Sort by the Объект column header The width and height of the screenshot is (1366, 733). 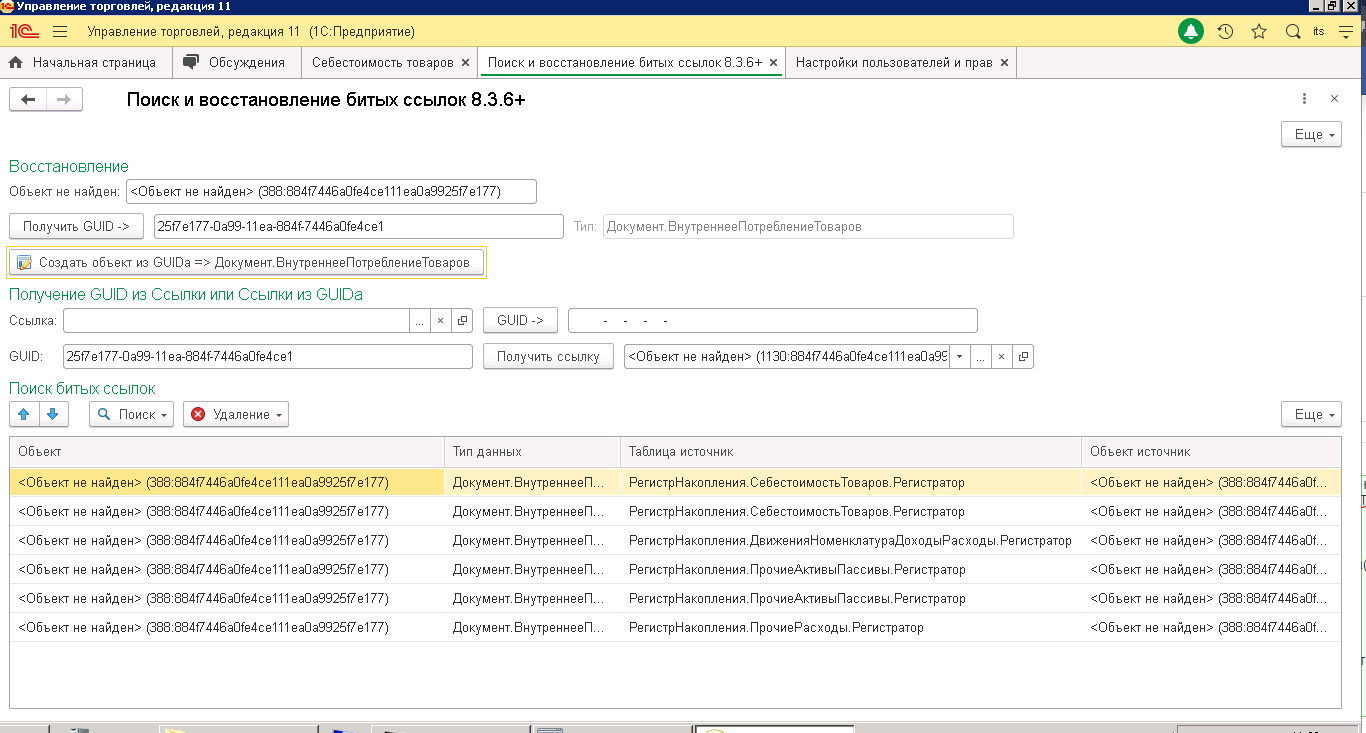pos(227,452)
